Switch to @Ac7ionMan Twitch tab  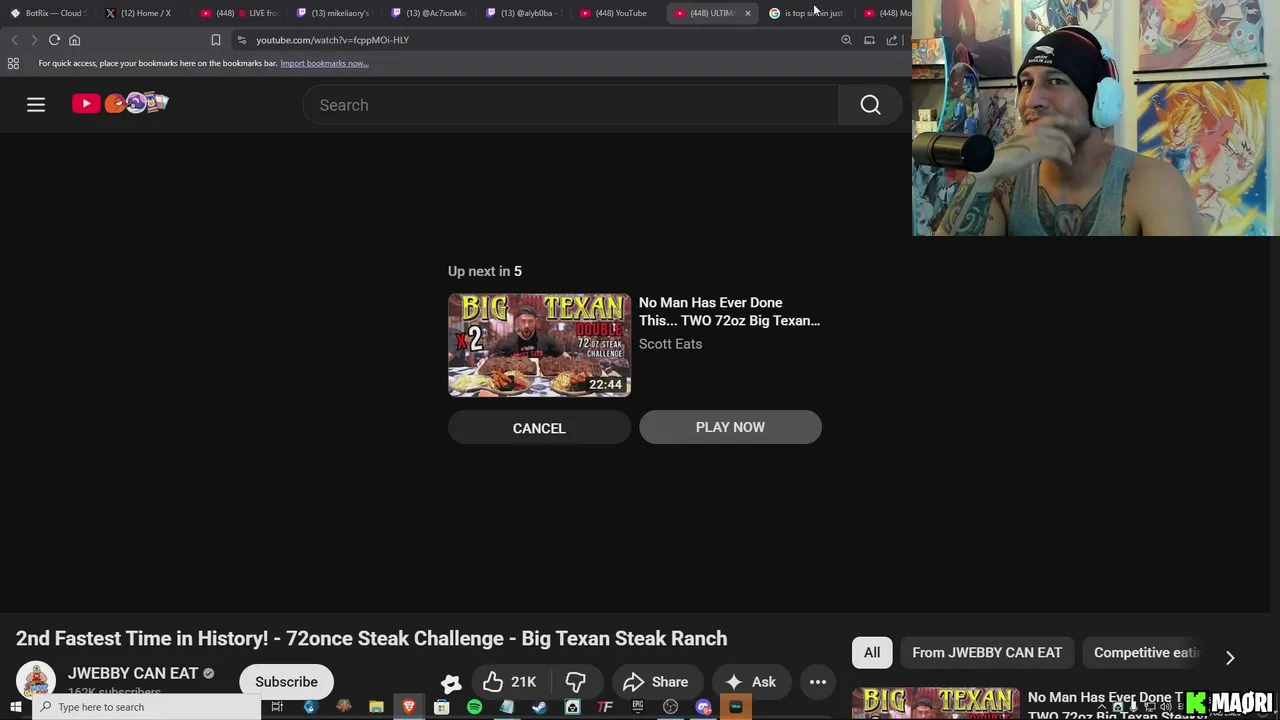click(428, 13)
